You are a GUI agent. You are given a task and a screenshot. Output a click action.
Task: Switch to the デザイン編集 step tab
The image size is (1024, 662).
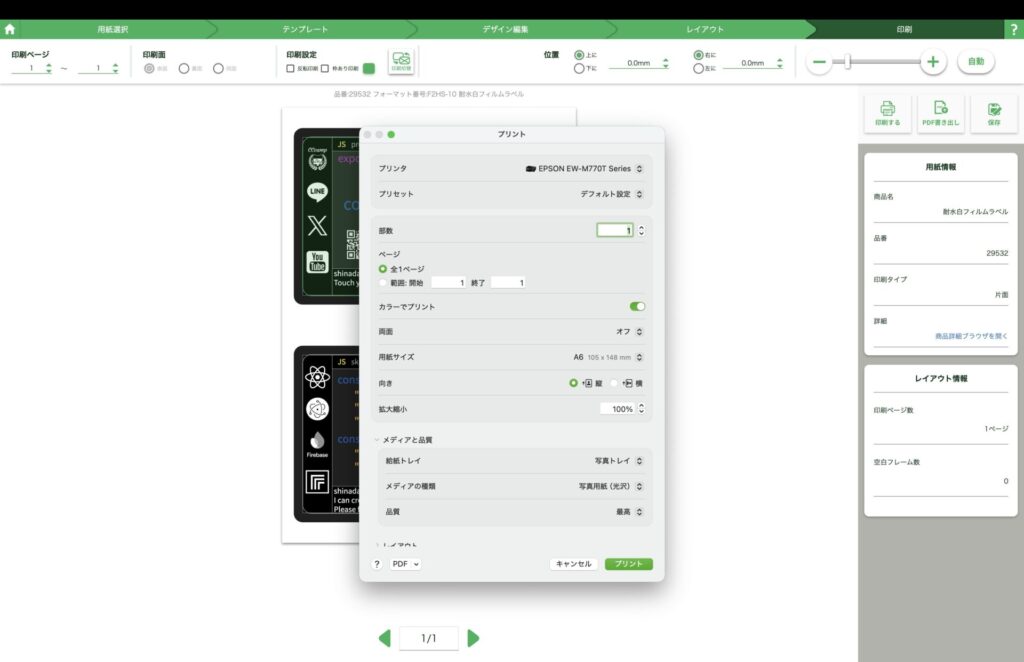(x=505, y=29)
